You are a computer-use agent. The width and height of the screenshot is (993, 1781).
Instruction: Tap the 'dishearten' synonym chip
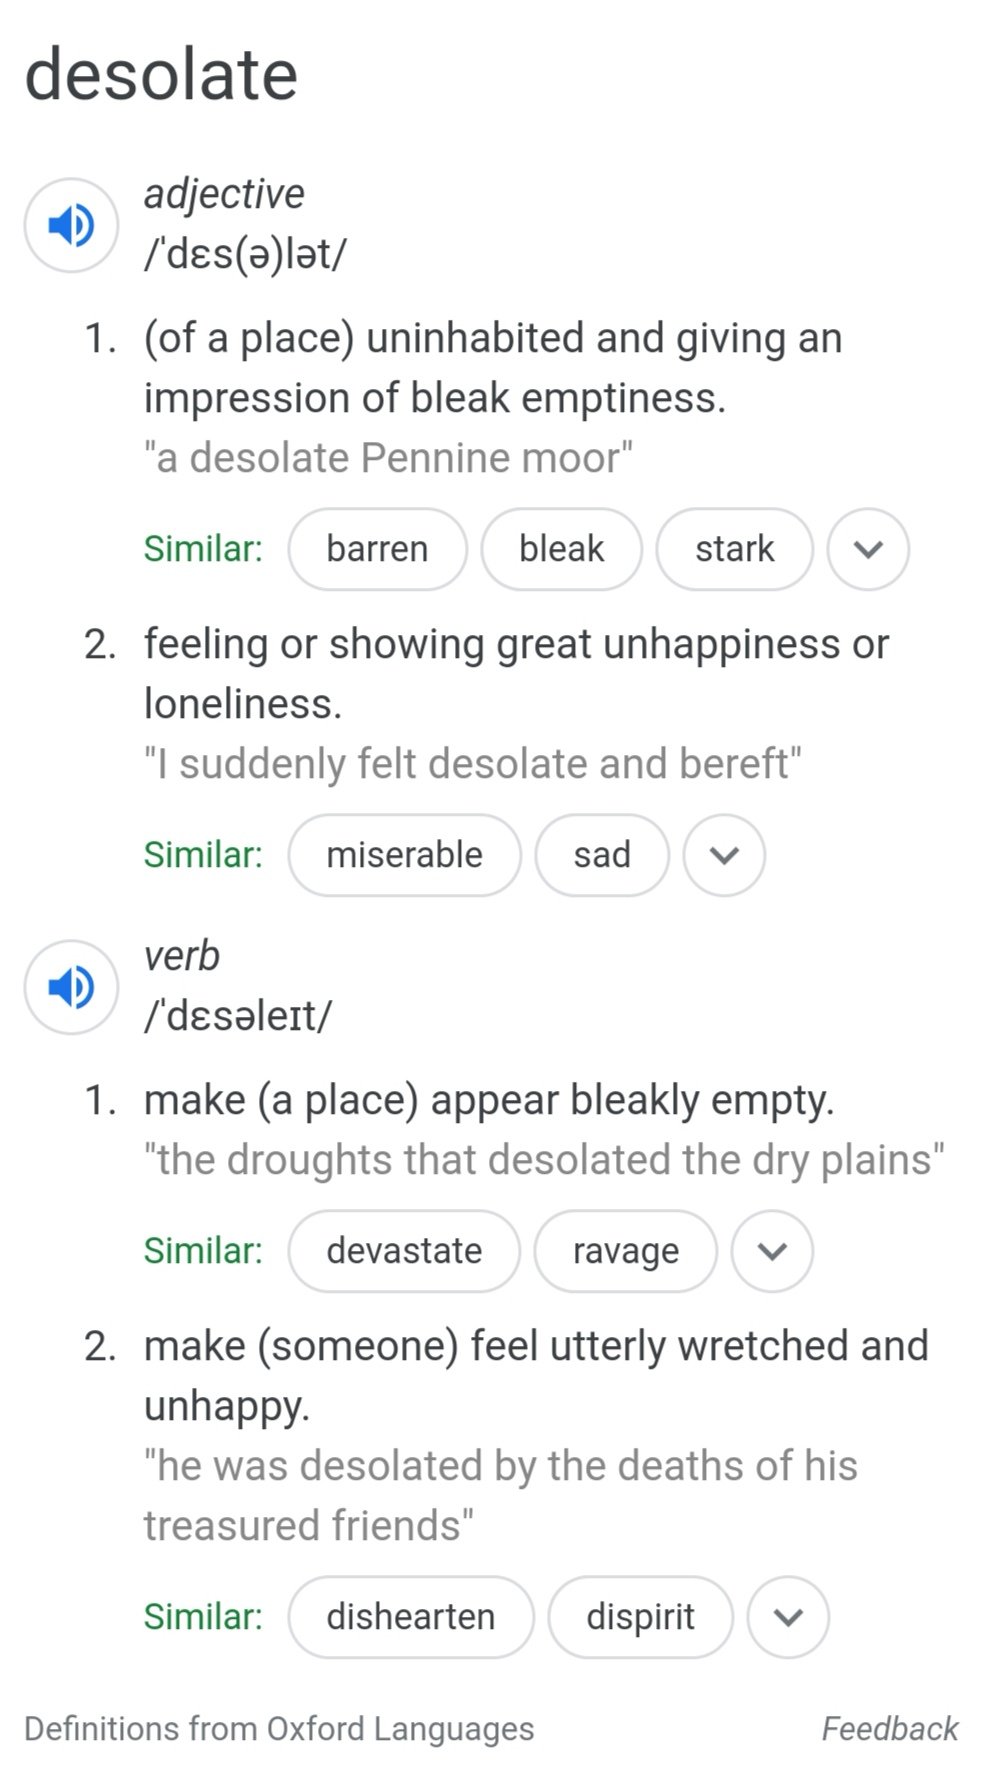411,1617
